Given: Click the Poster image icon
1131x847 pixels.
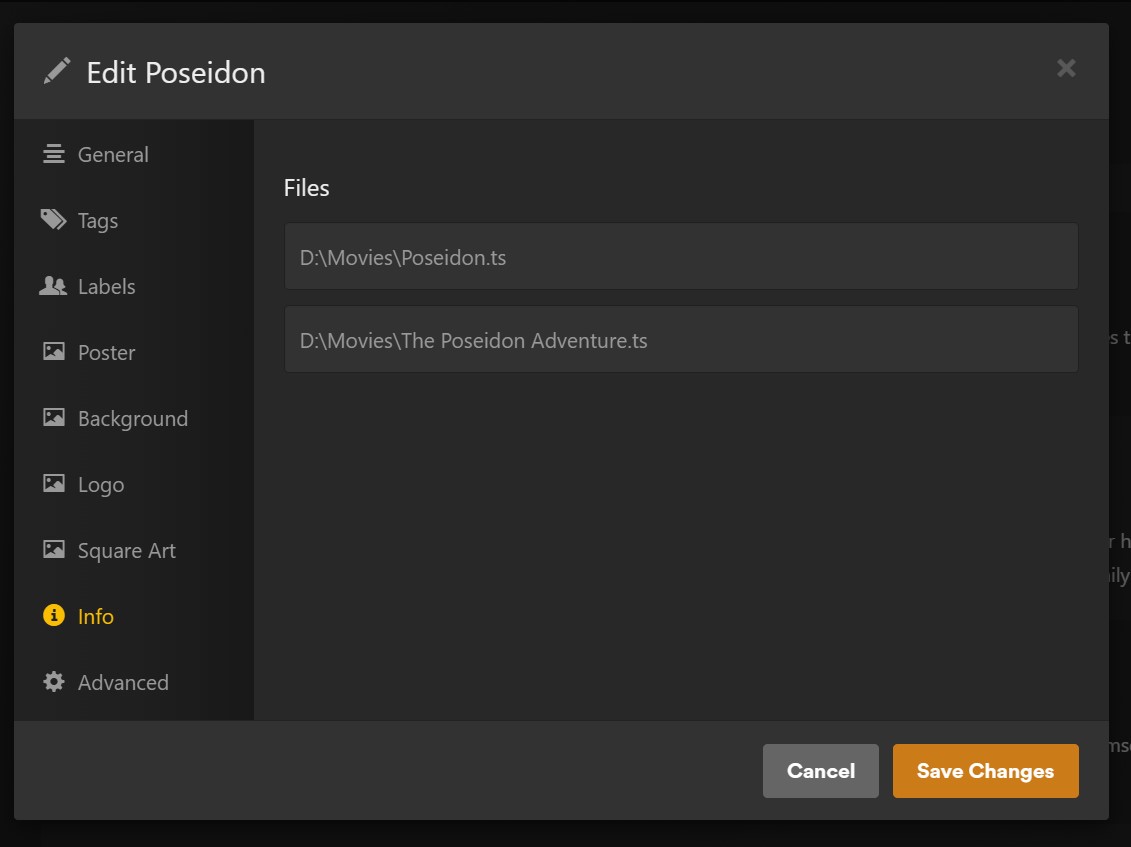Looking at the screenshot, I should point(53,352).
